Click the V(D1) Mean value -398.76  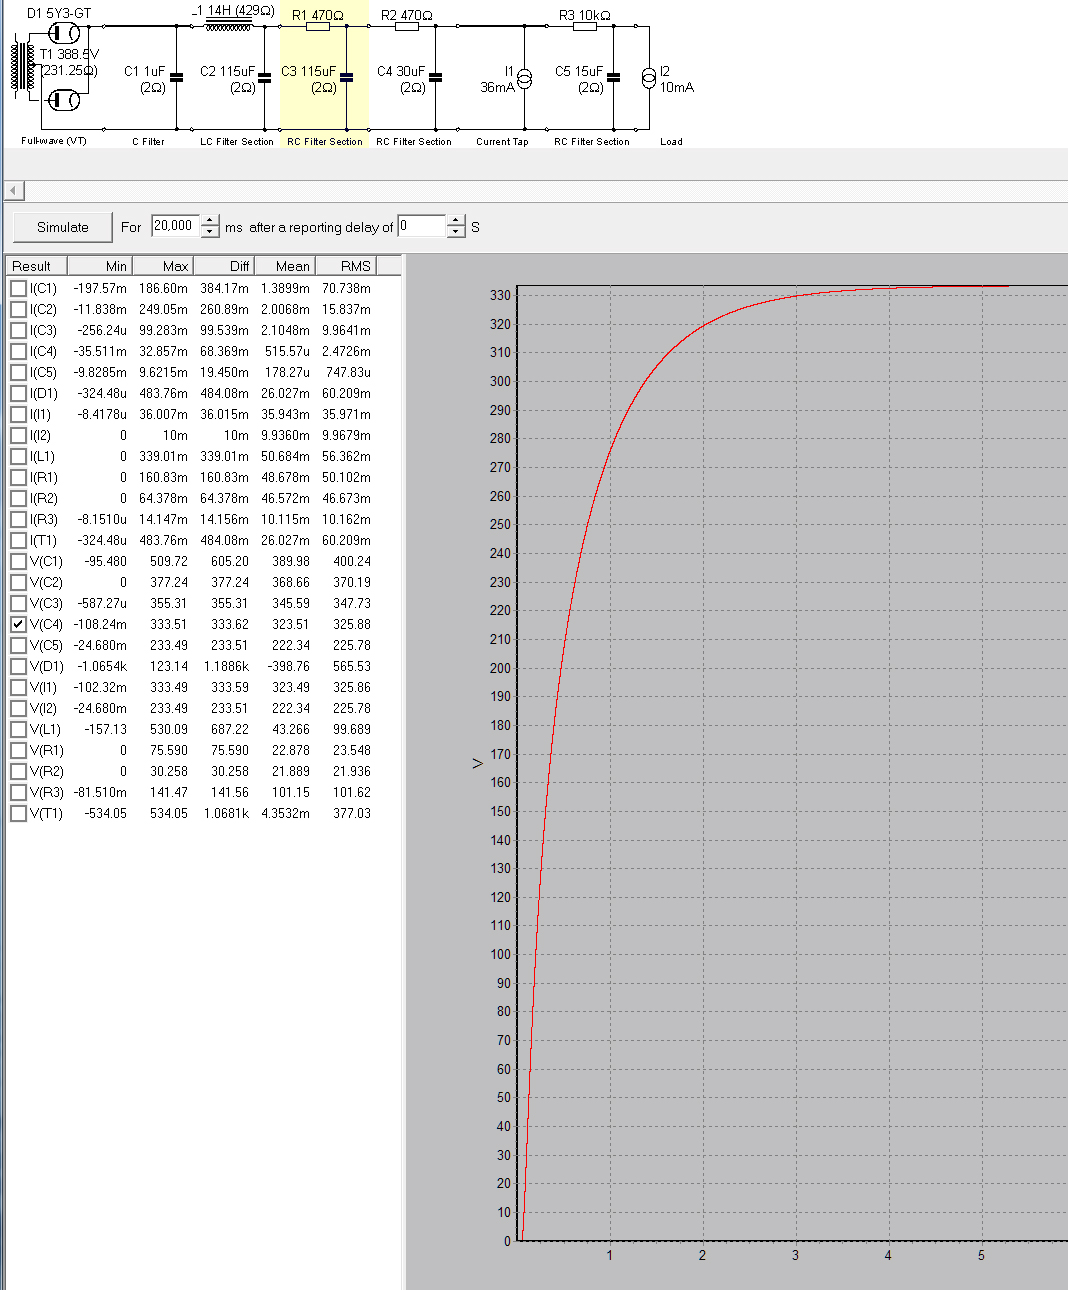pos(288,666)
